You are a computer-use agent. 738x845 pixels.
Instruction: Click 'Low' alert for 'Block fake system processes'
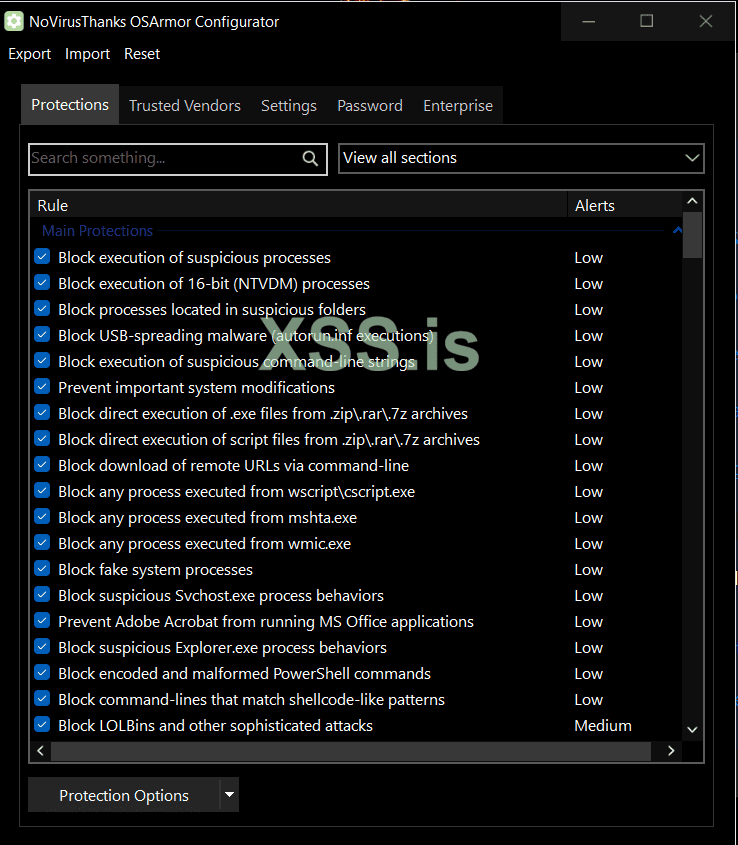588,570
